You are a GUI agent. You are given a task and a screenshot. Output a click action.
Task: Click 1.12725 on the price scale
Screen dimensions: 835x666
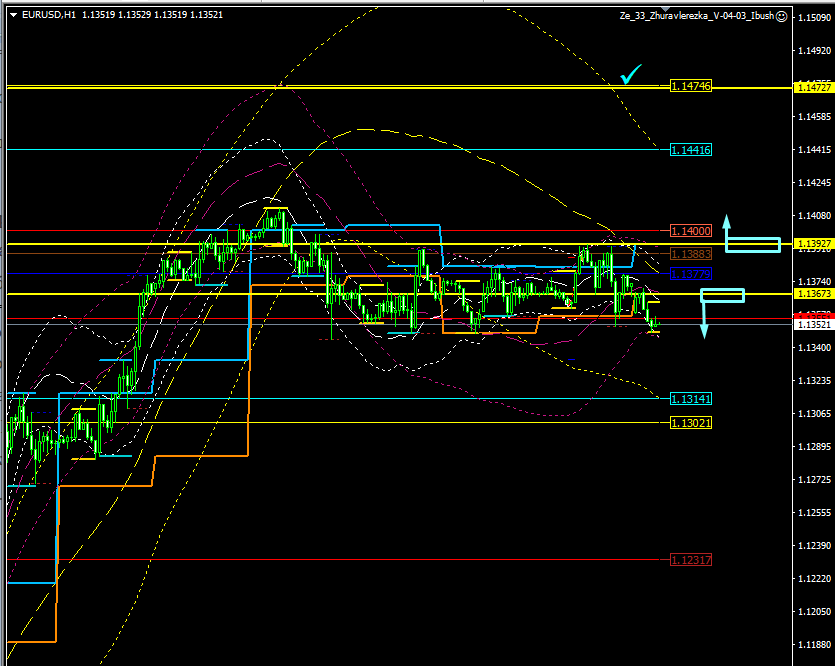point(814,480)
